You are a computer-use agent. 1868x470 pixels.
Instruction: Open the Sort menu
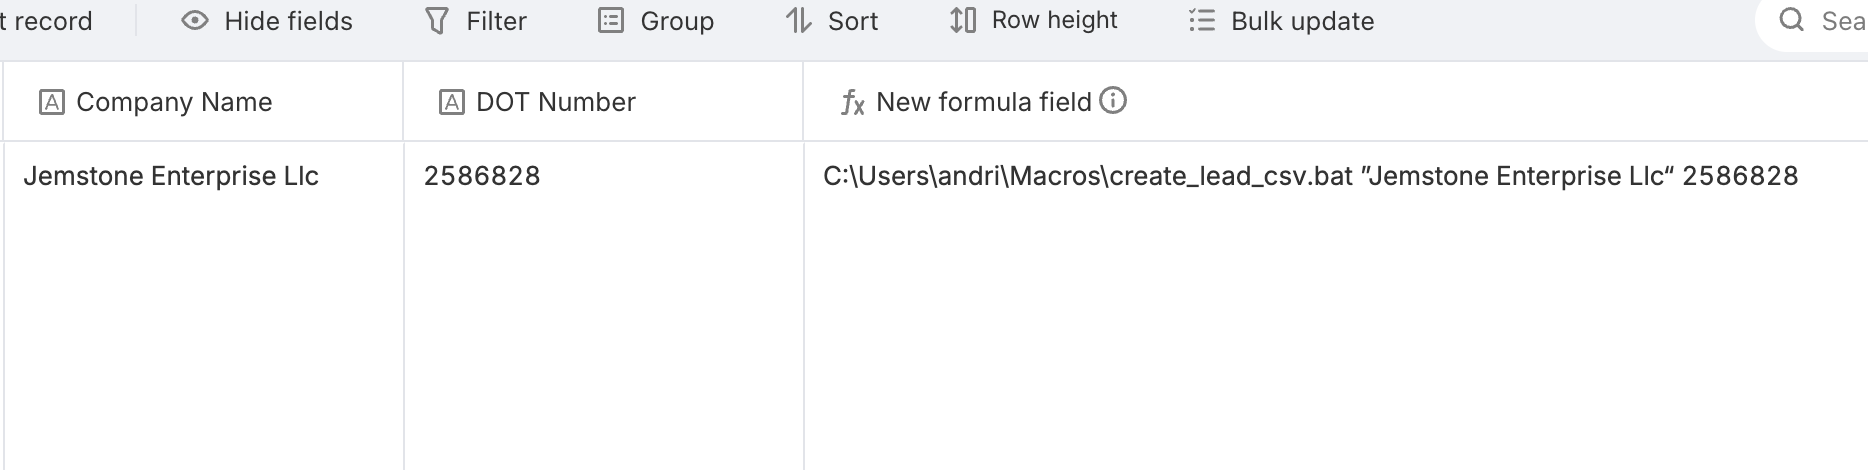832,21
